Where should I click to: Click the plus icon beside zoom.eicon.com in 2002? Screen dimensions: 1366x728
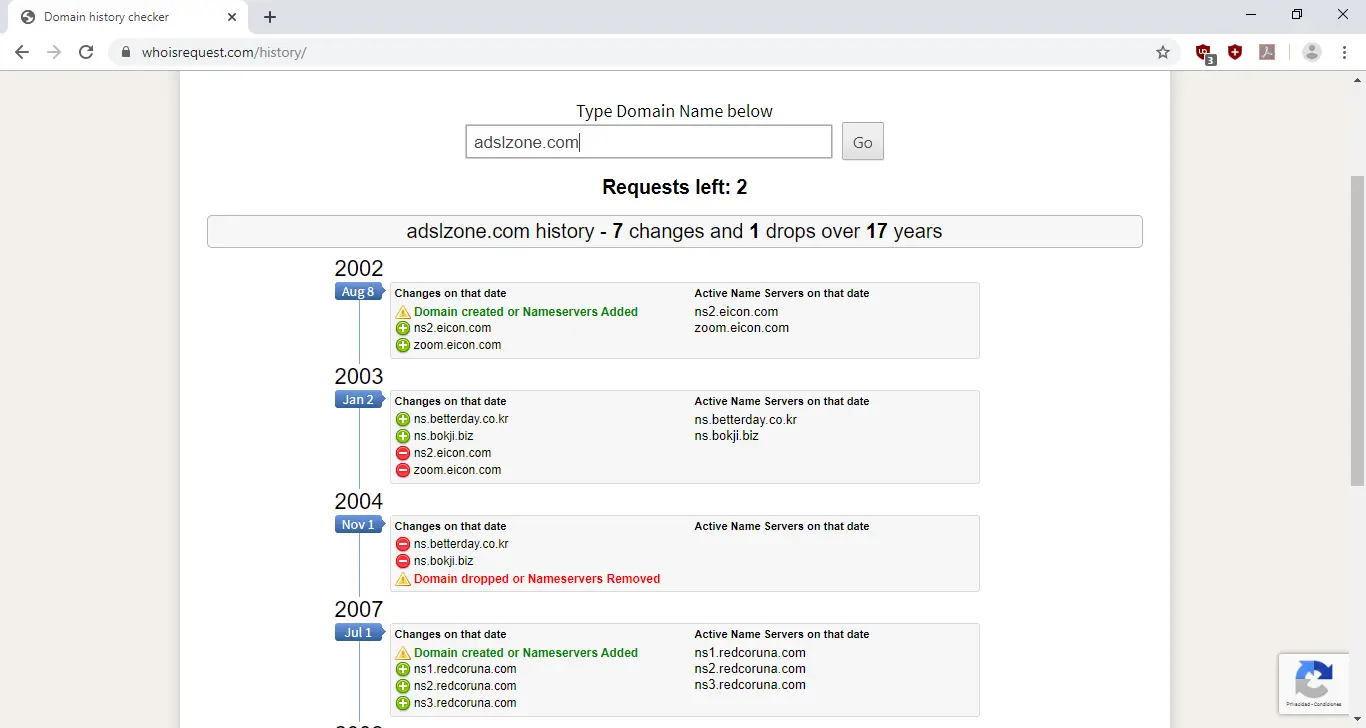(403, 345)
